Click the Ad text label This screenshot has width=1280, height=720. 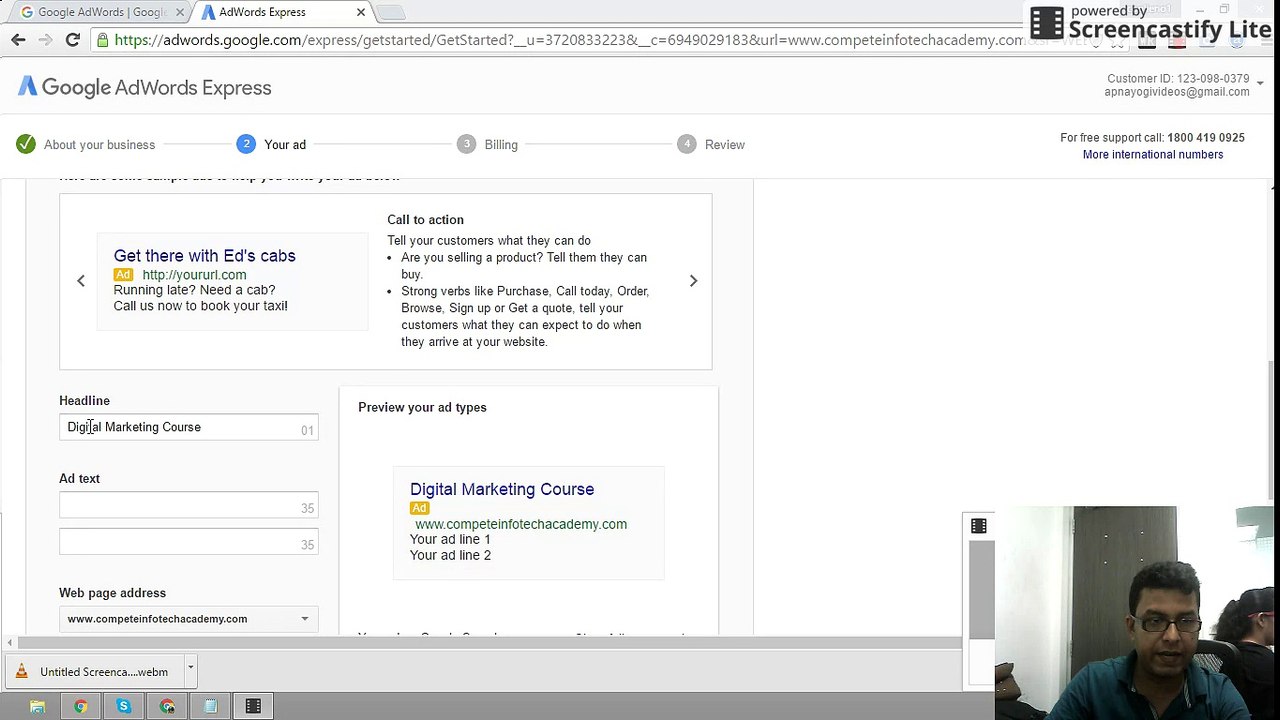(x=79, y=479)
